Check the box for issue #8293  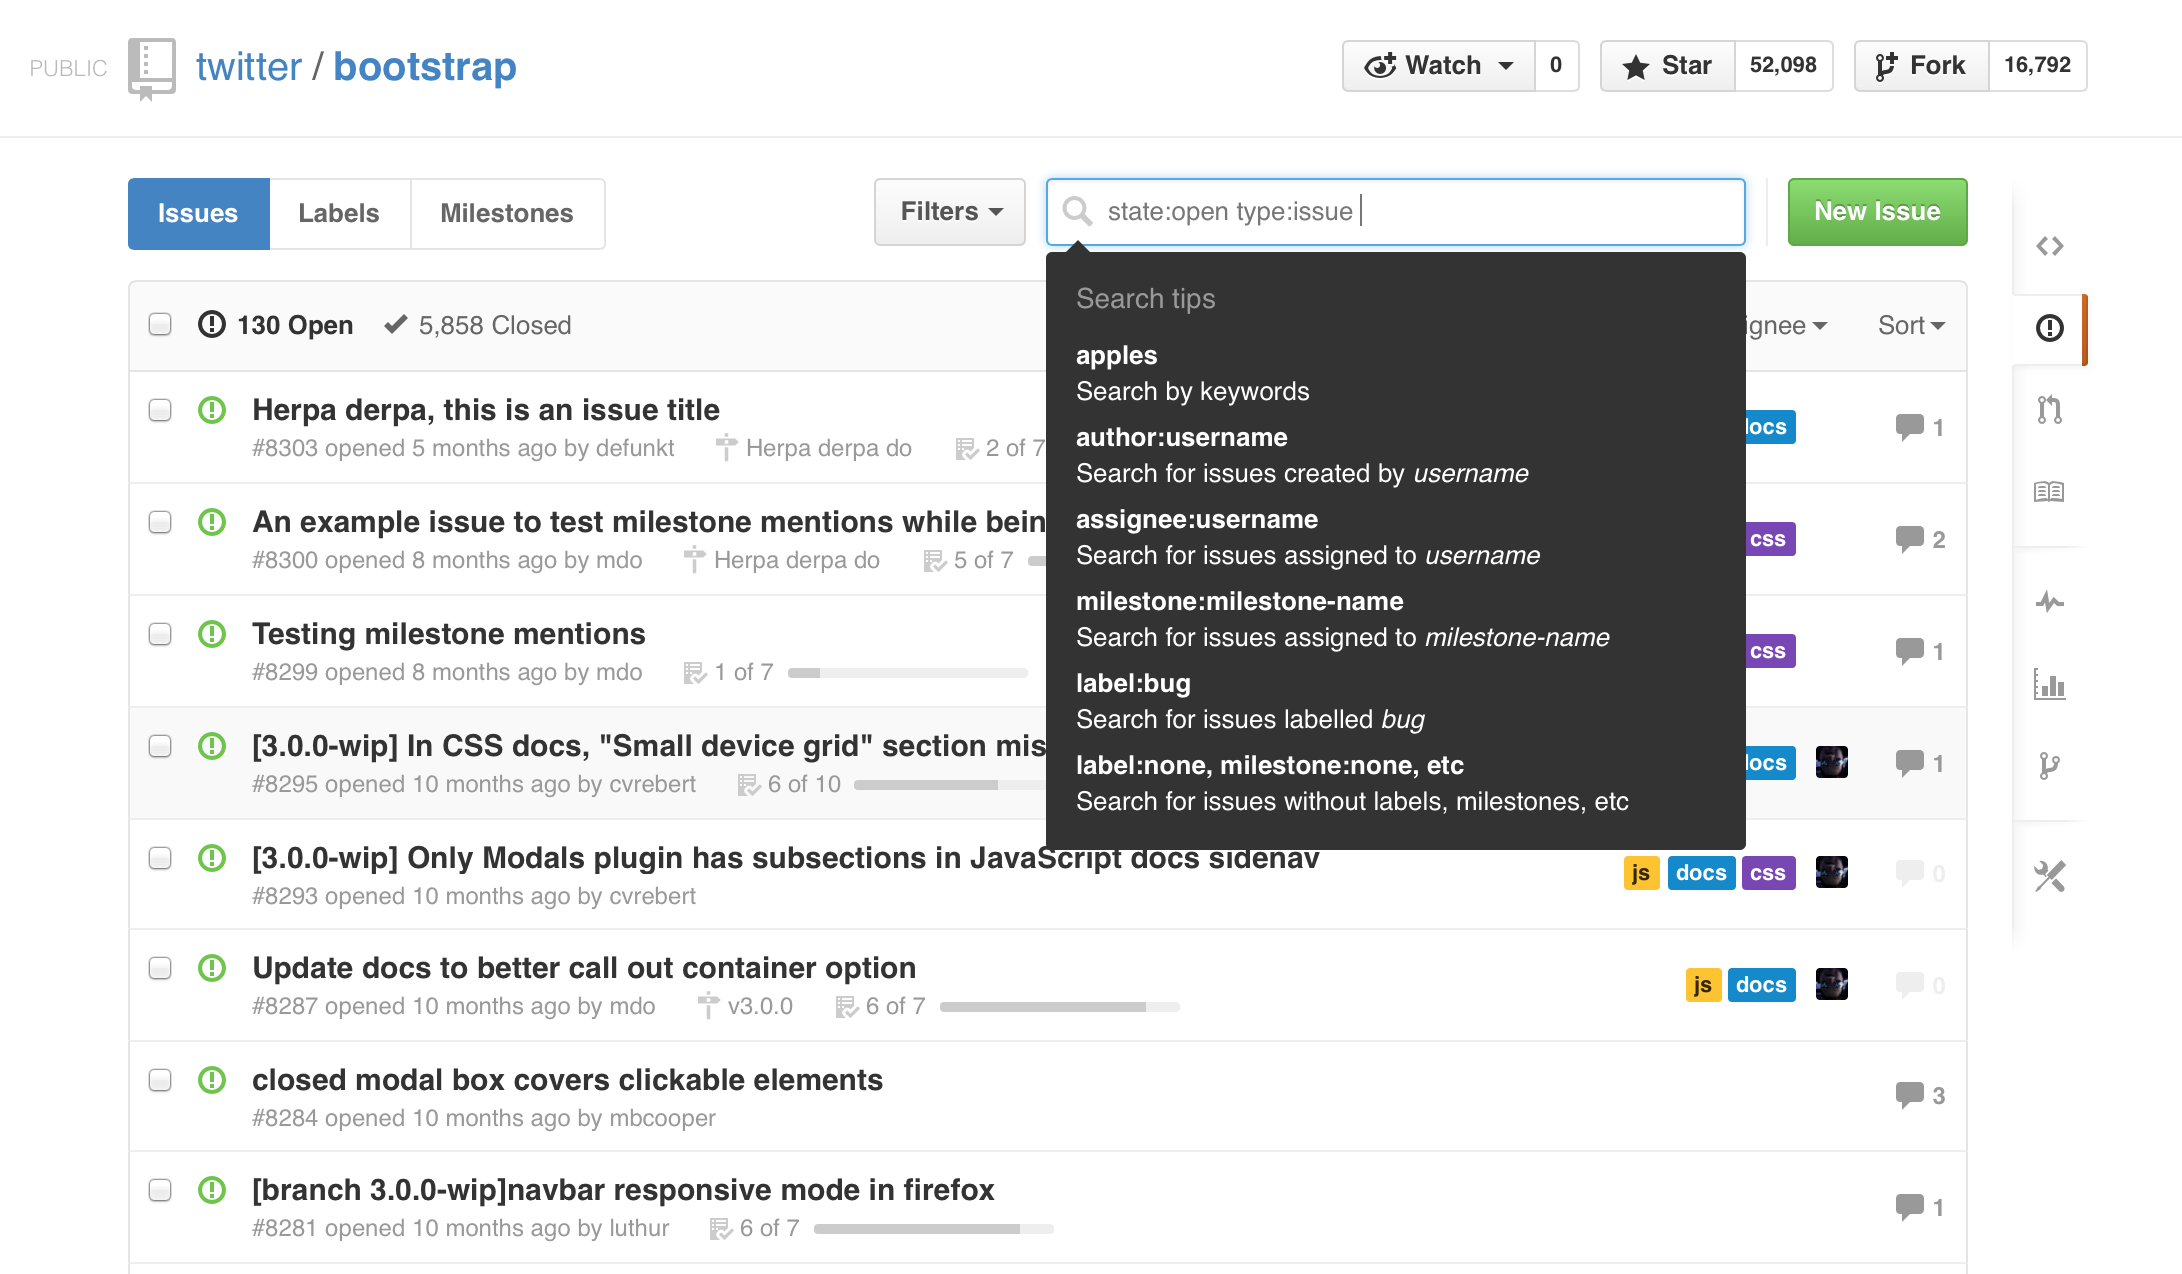160,858
